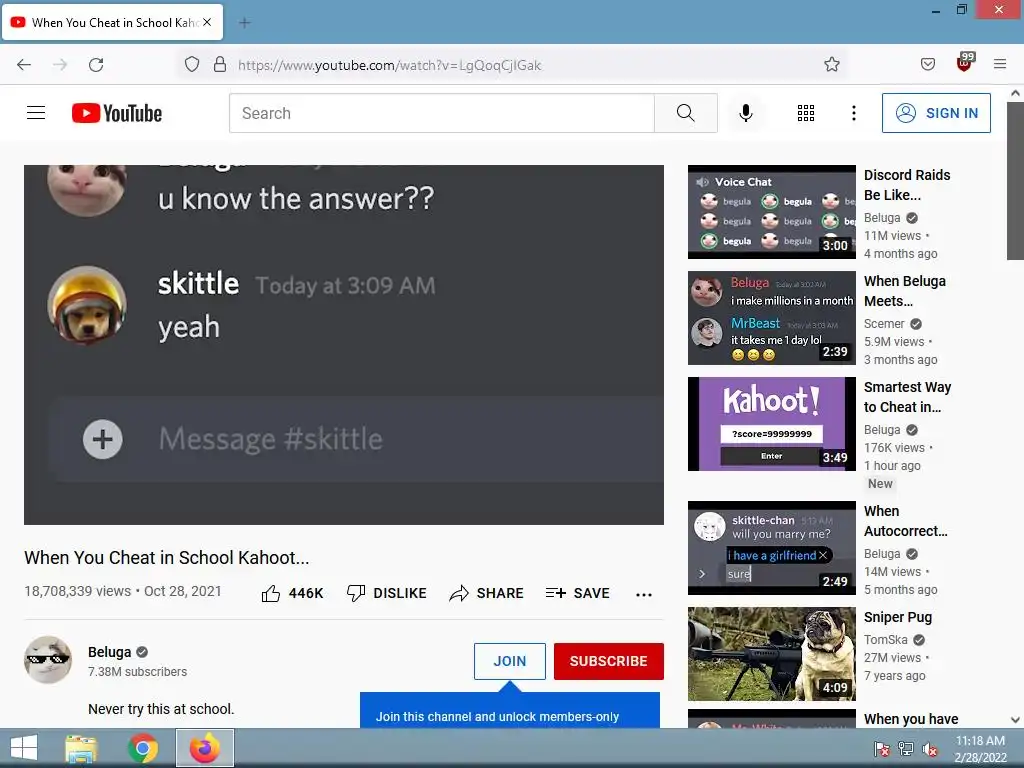Open Windows Start menu
1024x768 pixels.
point(24,748)
